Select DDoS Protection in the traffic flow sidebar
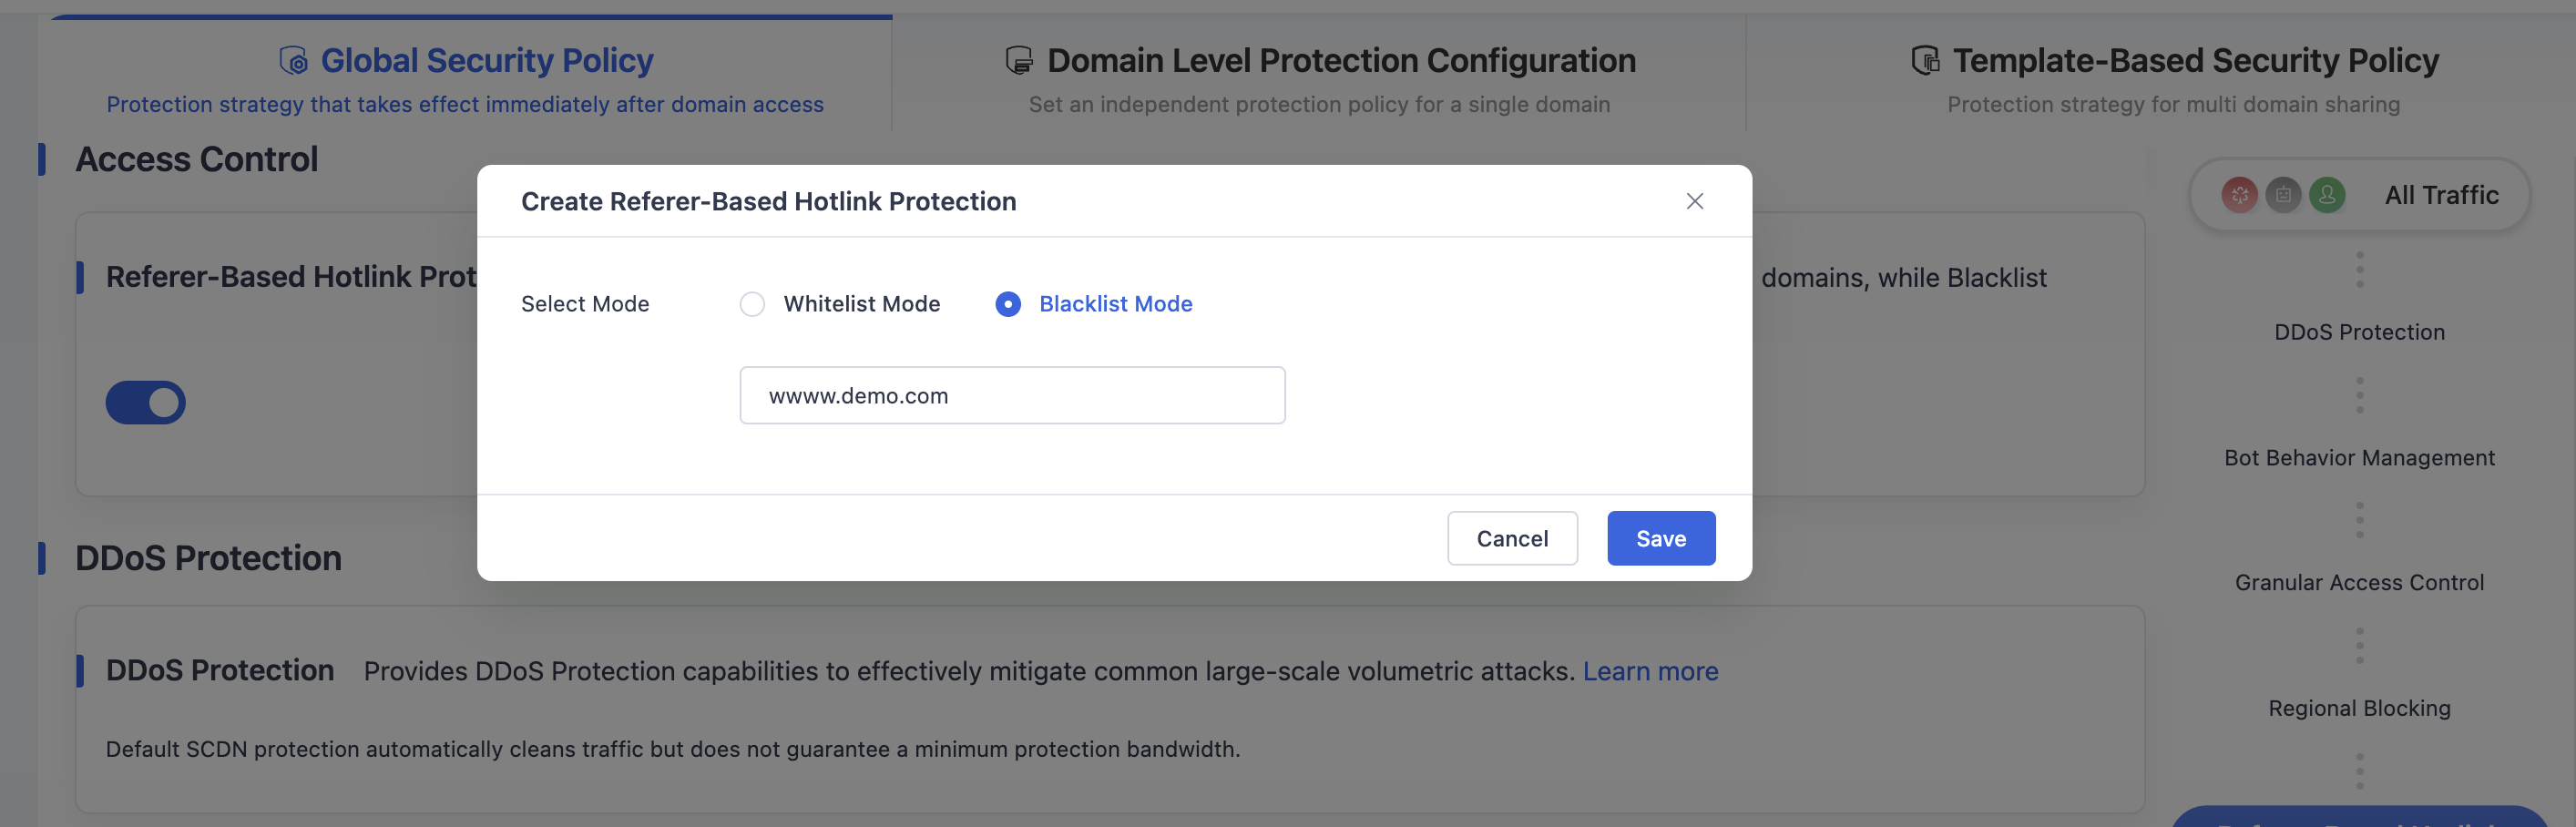 [x=2359, y=332]
